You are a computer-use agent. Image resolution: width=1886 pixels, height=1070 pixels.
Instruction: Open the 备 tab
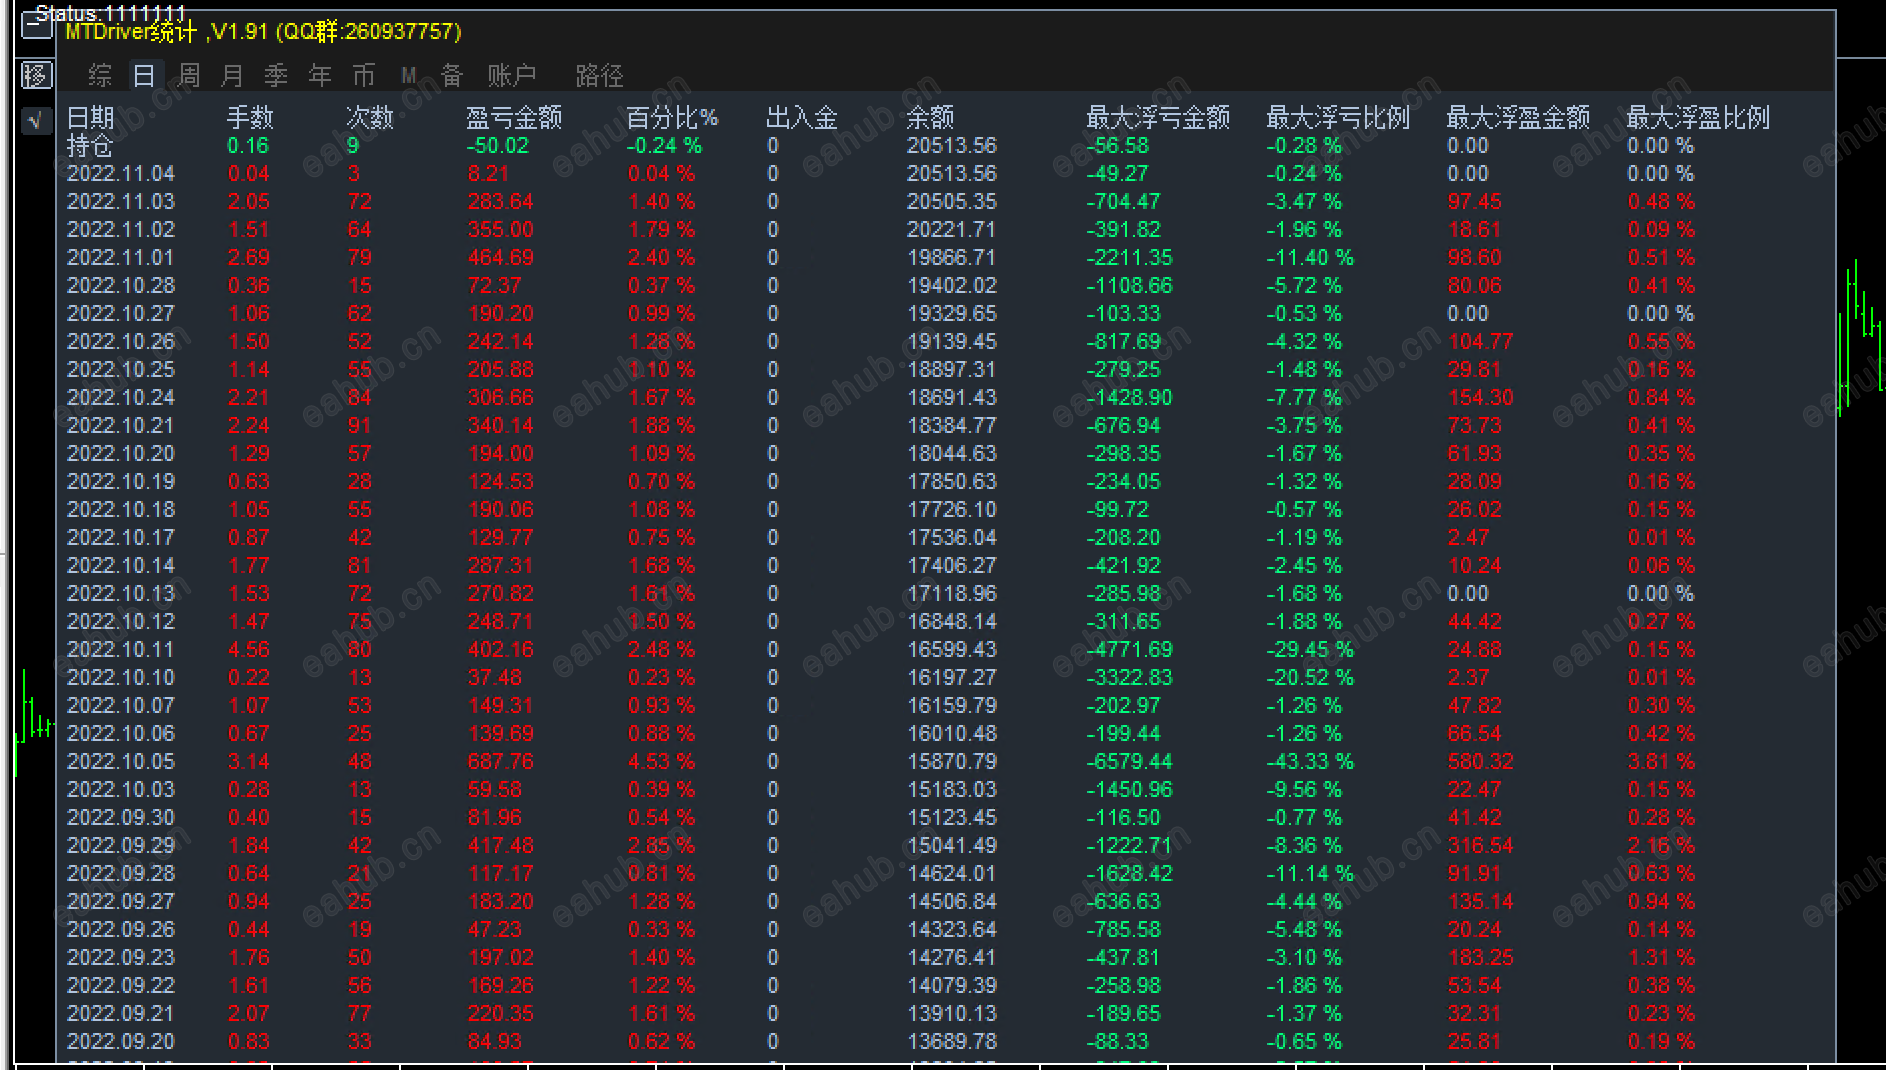452,75
